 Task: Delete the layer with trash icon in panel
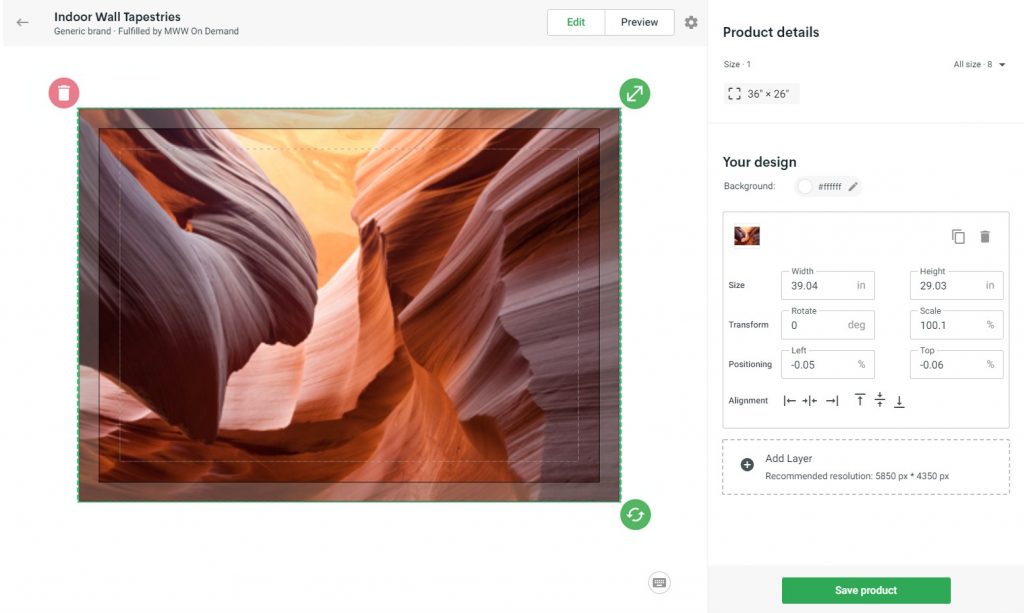(x=985, y=237)
